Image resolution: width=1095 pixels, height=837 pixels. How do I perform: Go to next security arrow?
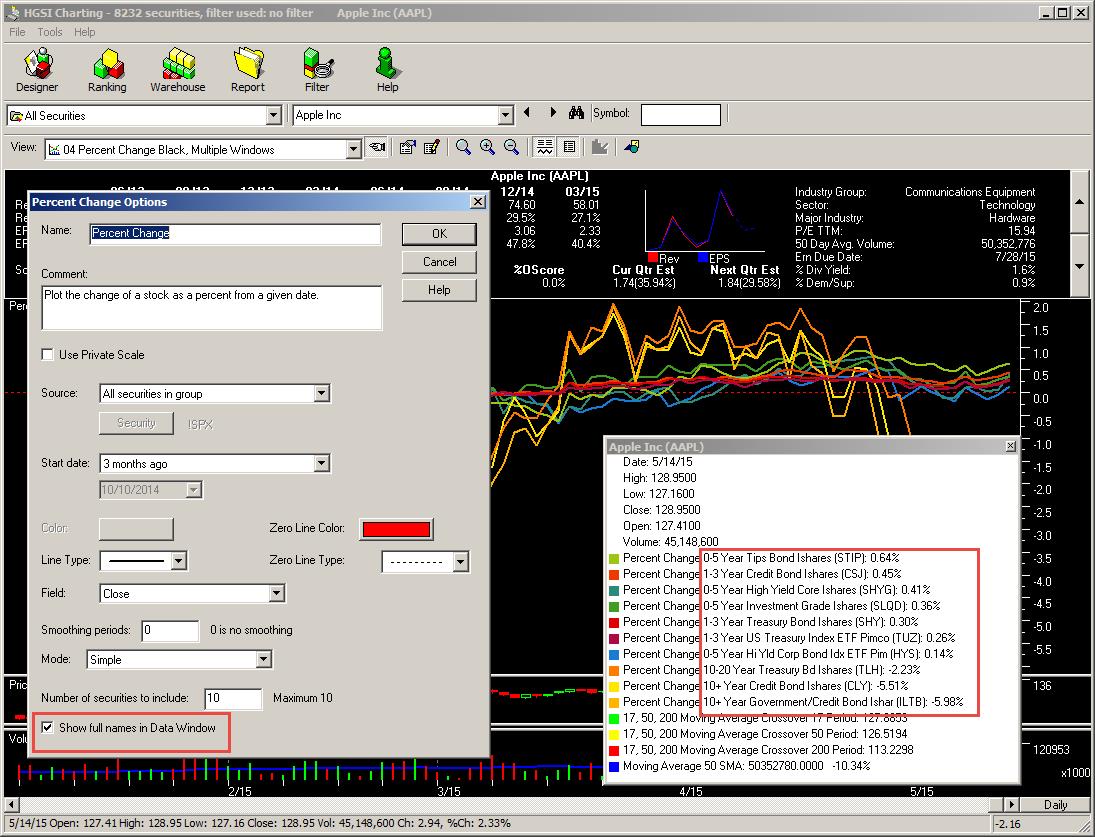[x=553, y=112]
